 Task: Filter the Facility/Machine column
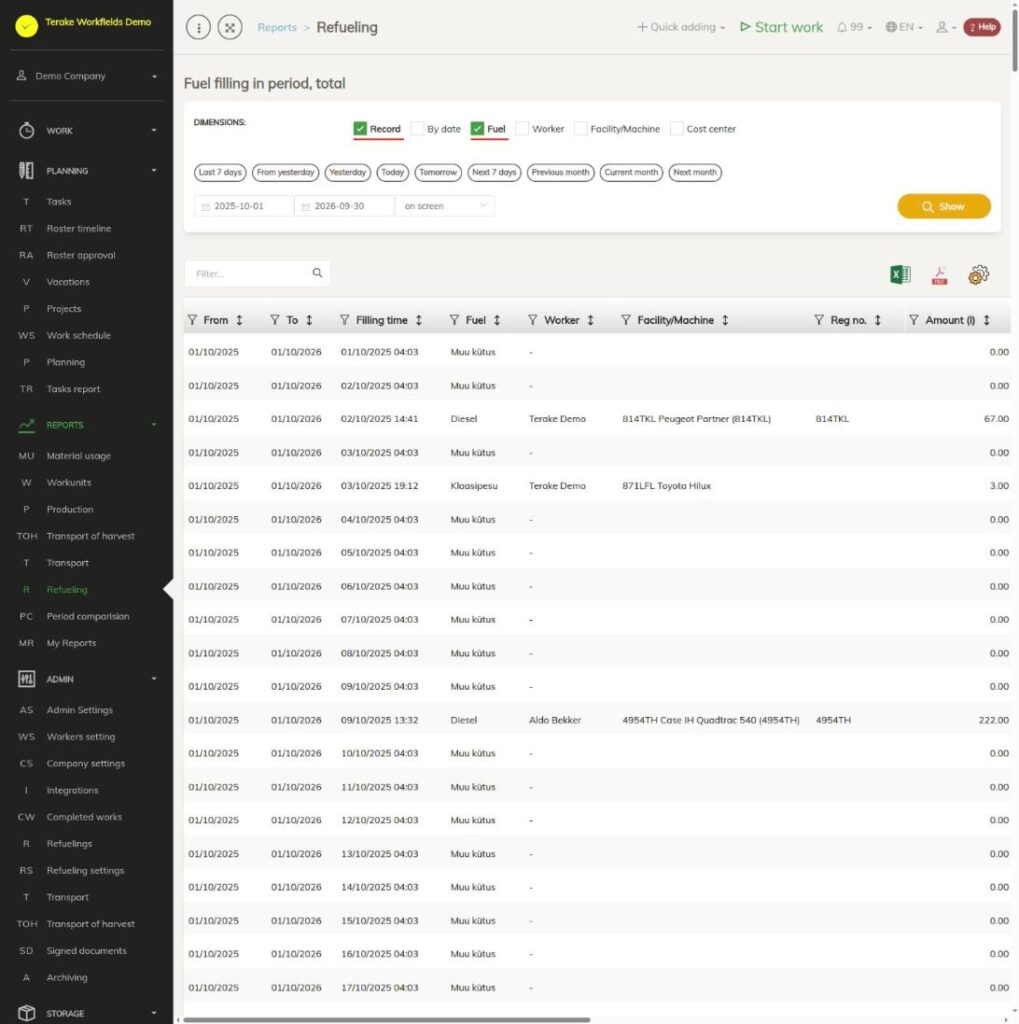tap(626, 320)
